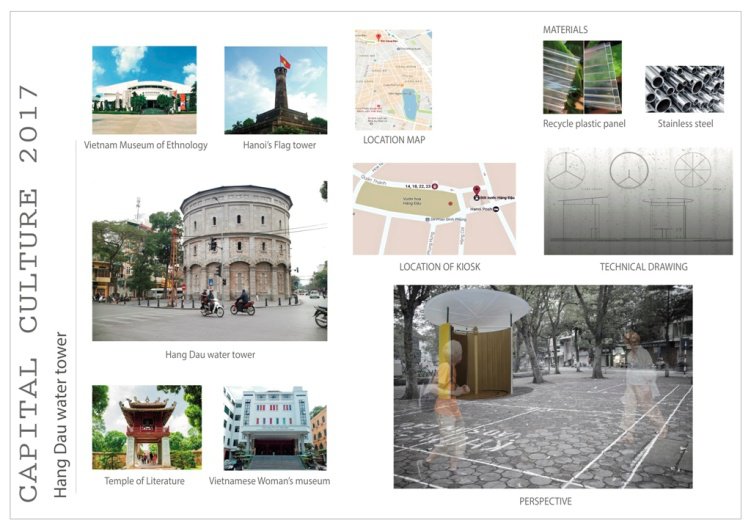Click the vertical 'CAPITAL CULTURE 2017' title
Image resolution: width=751 pixels, height=531 pixels.
click(29, 293)
